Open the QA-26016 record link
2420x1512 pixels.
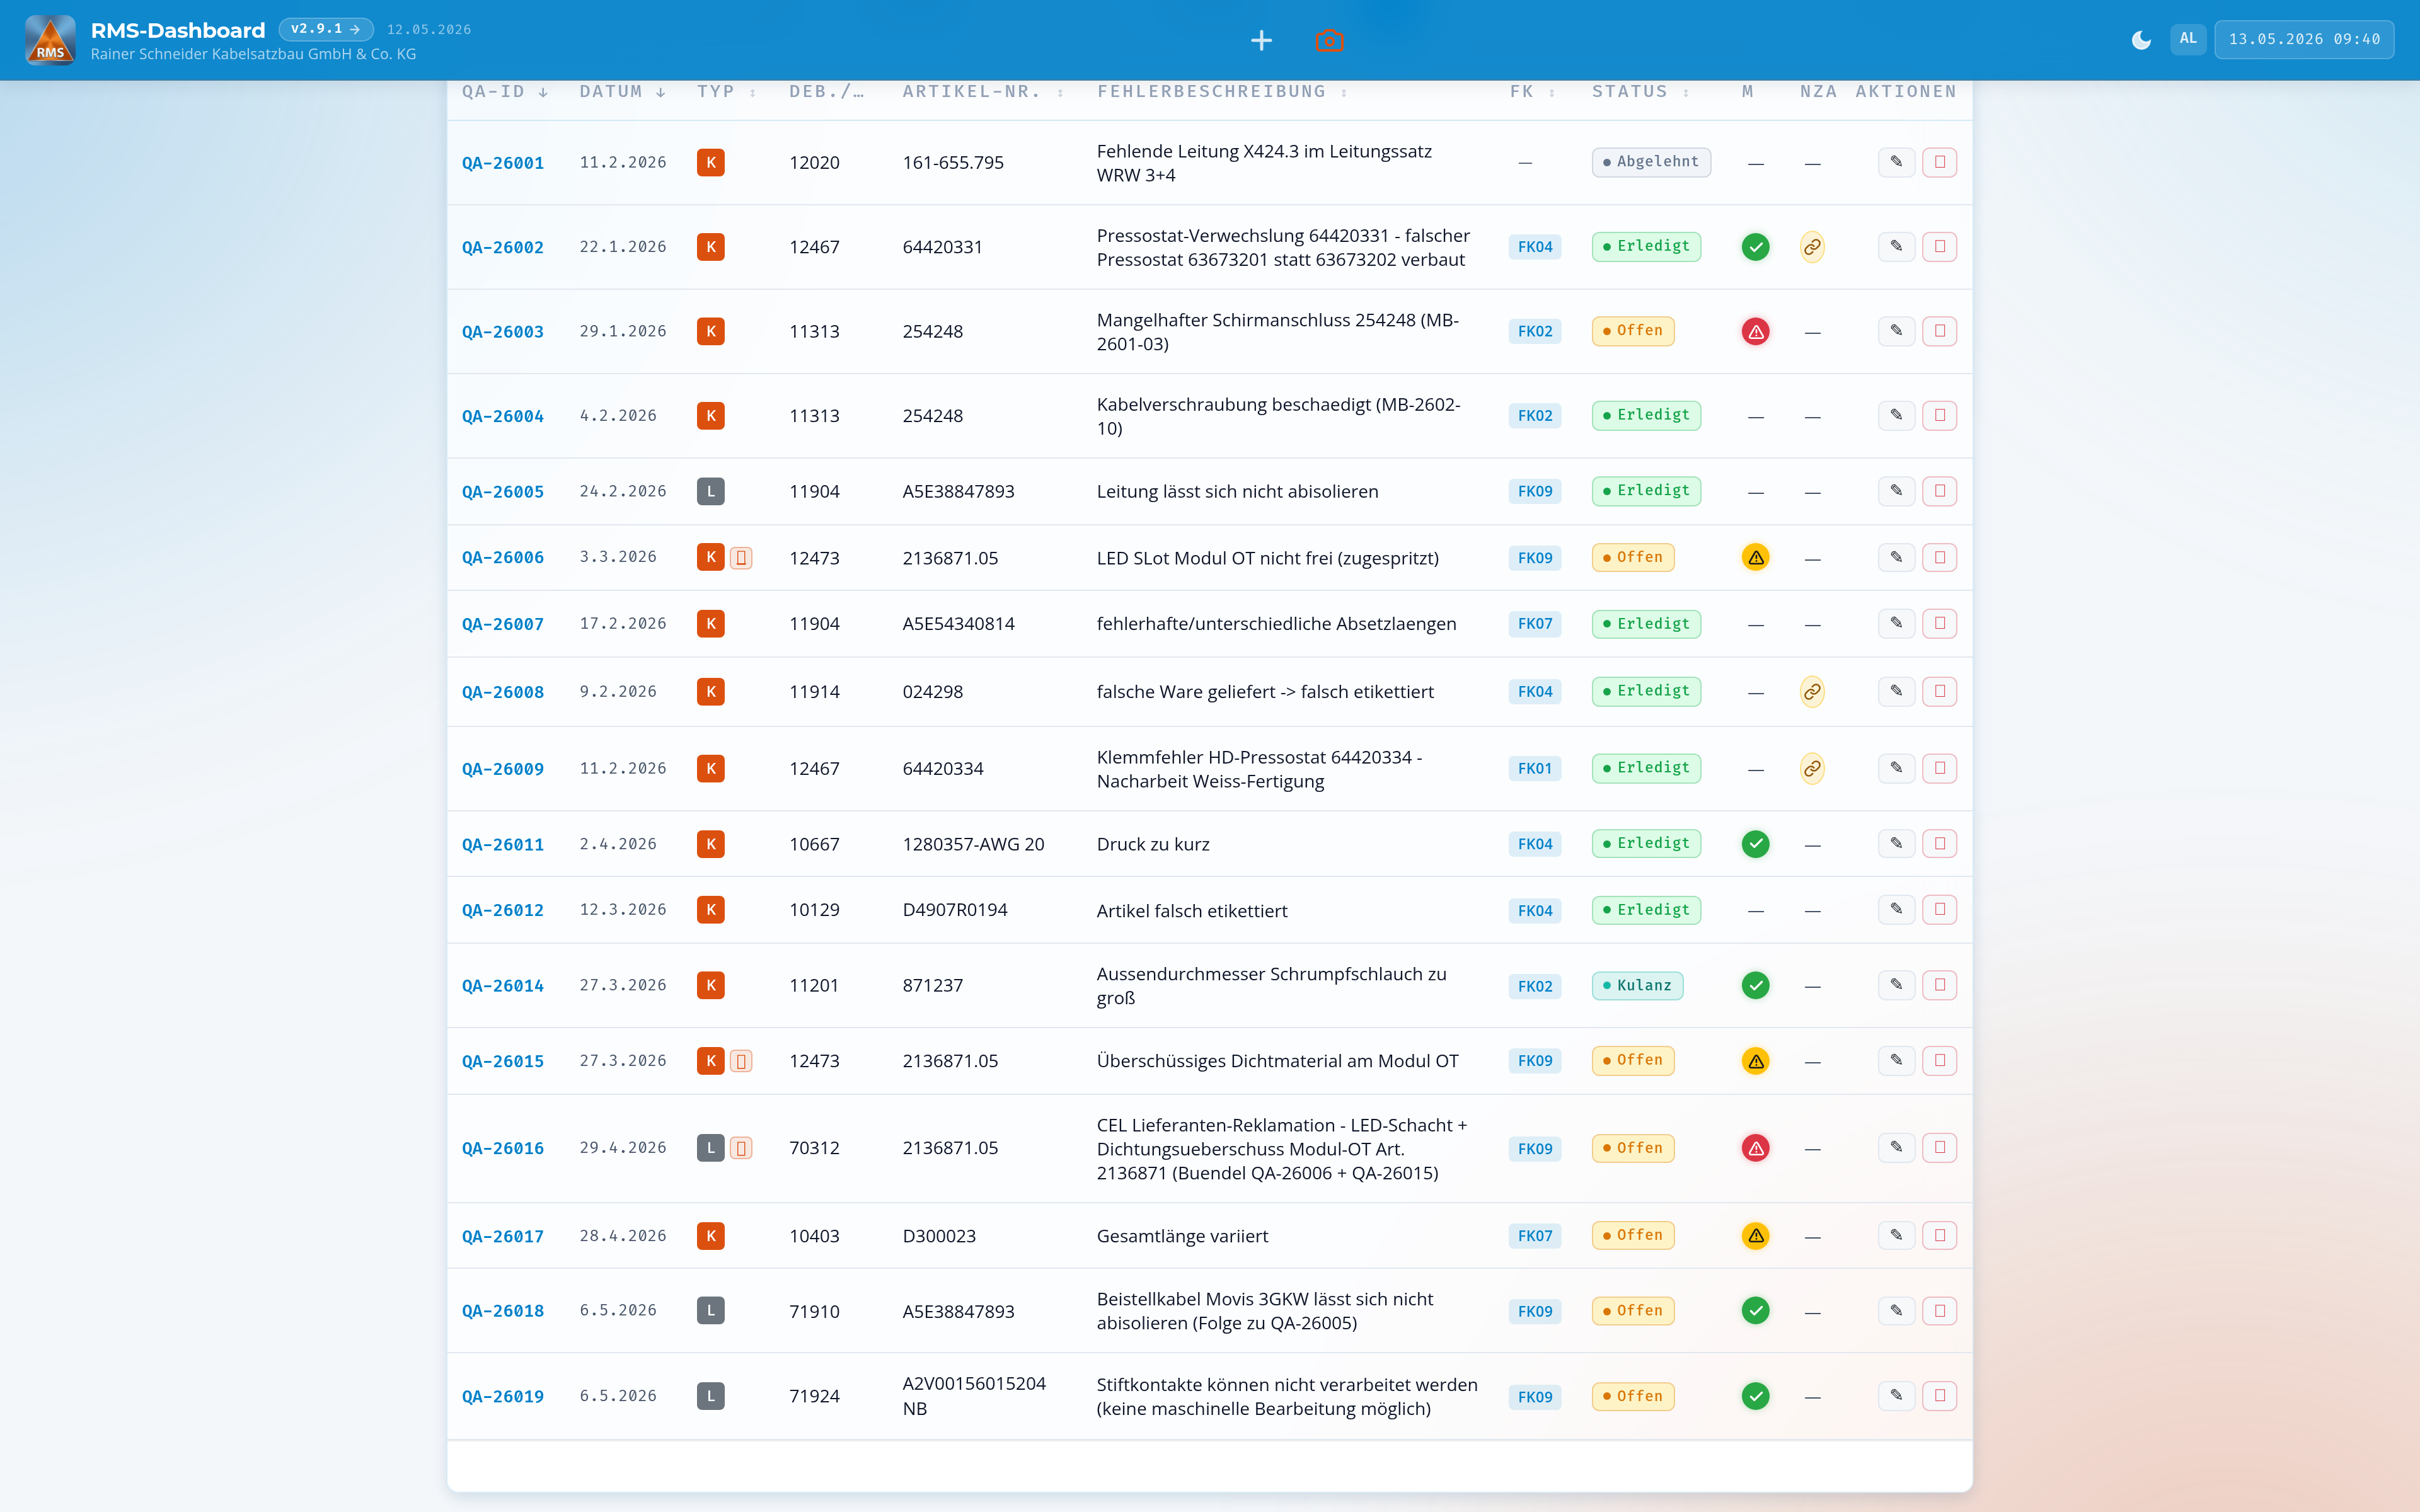[503, 1148]
